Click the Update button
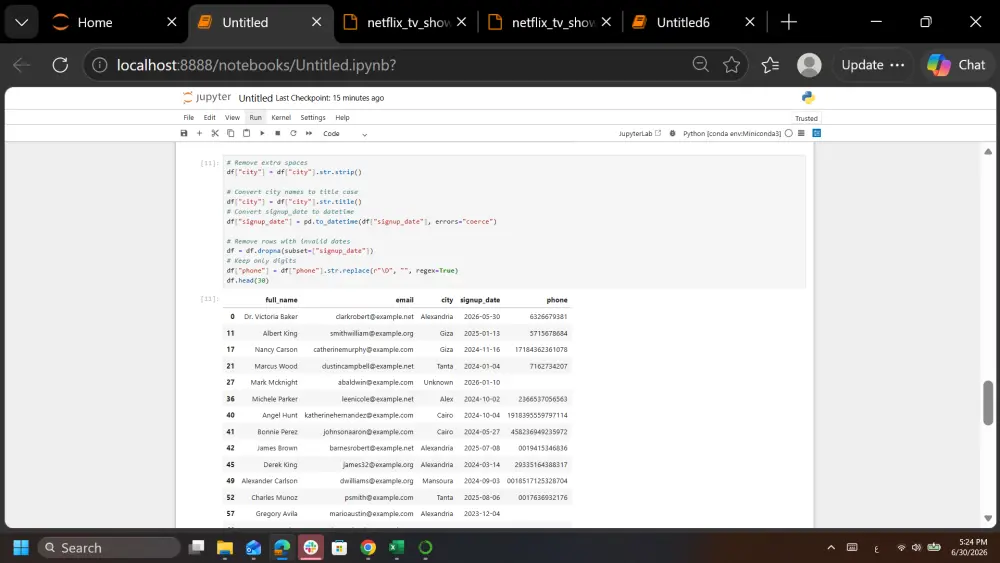Screen dimensions: 1000x563 pos(872,65)
